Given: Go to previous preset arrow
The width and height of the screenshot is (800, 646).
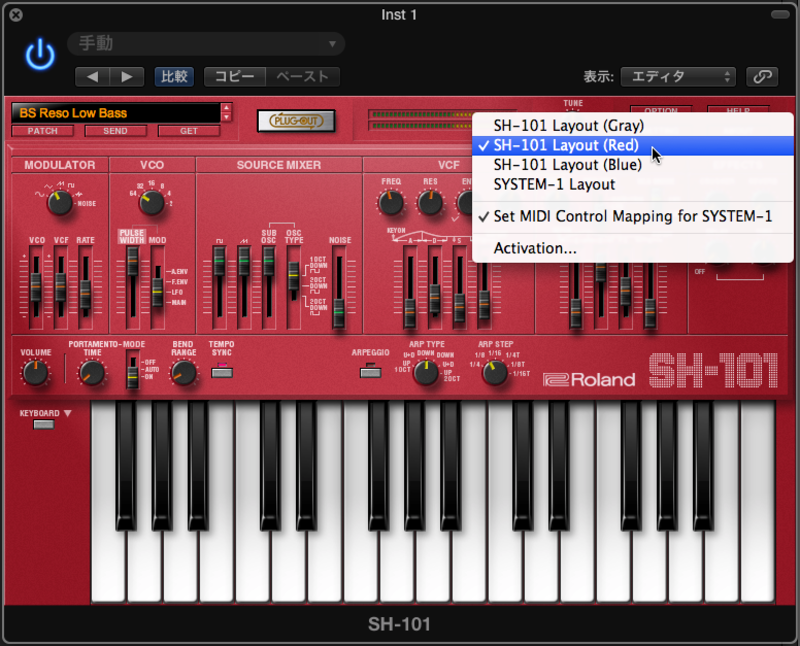Looking at the screenshot, I should (92, 77).
